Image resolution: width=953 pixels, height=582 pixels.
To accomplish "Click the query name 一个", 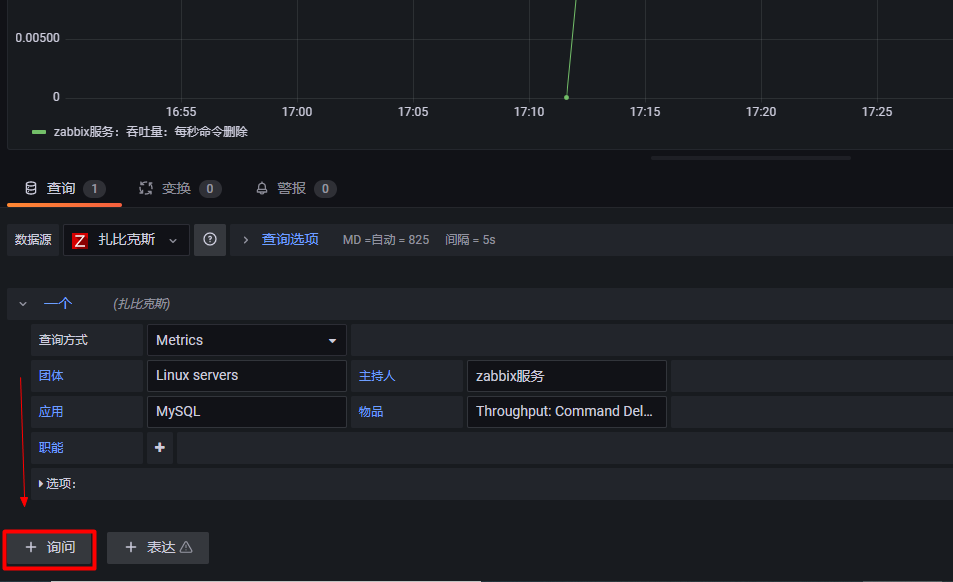I will pos(58,304).
